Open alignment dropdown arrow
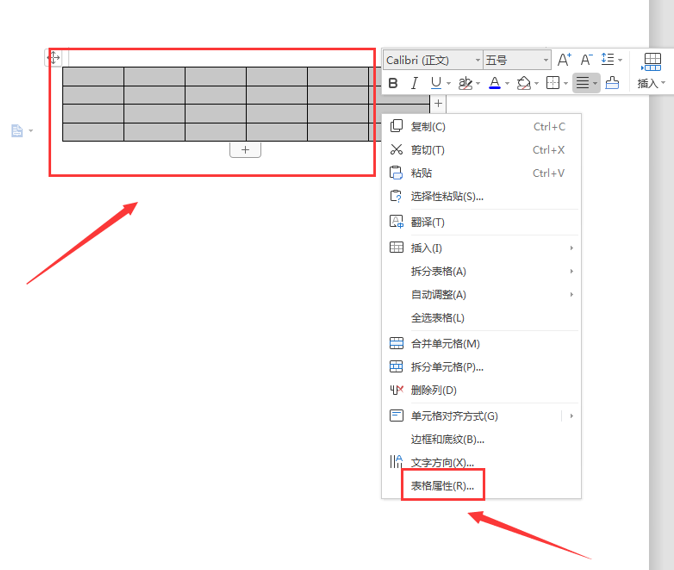This screenshot has height=570, width=674. [595, 83]
